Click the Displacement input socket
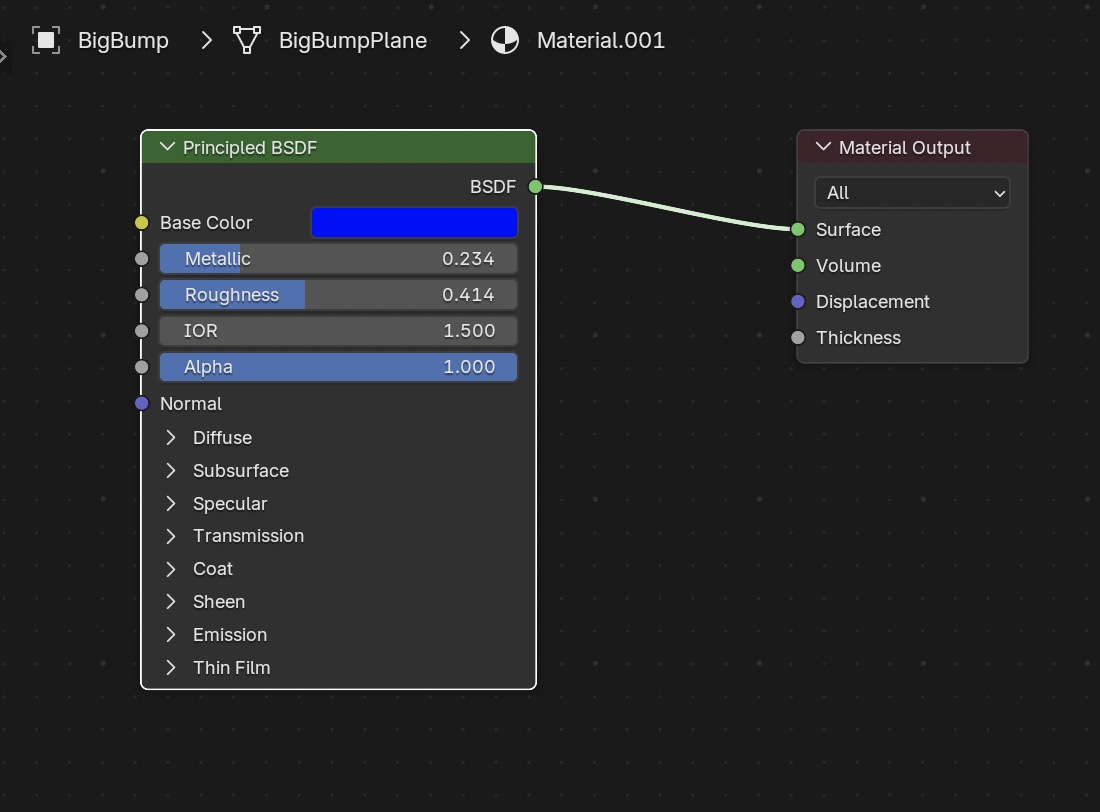The image size is (1100, 812). [x=798, y=302]
